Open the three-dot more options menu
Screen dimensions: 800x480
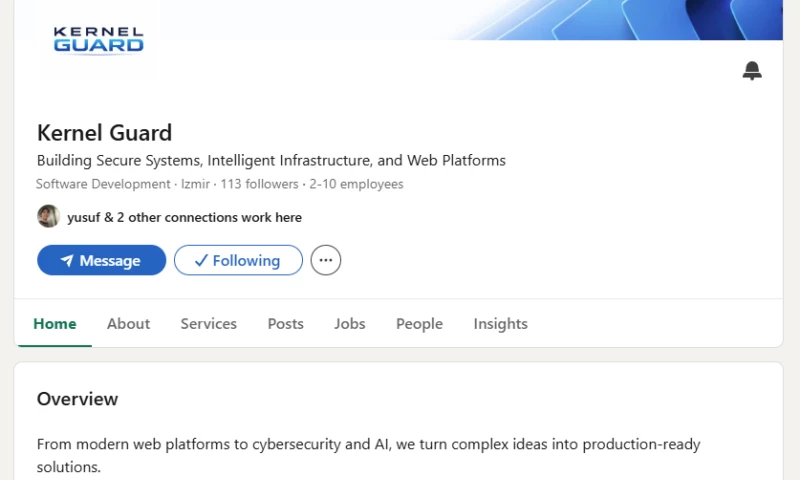click(326, 260)
